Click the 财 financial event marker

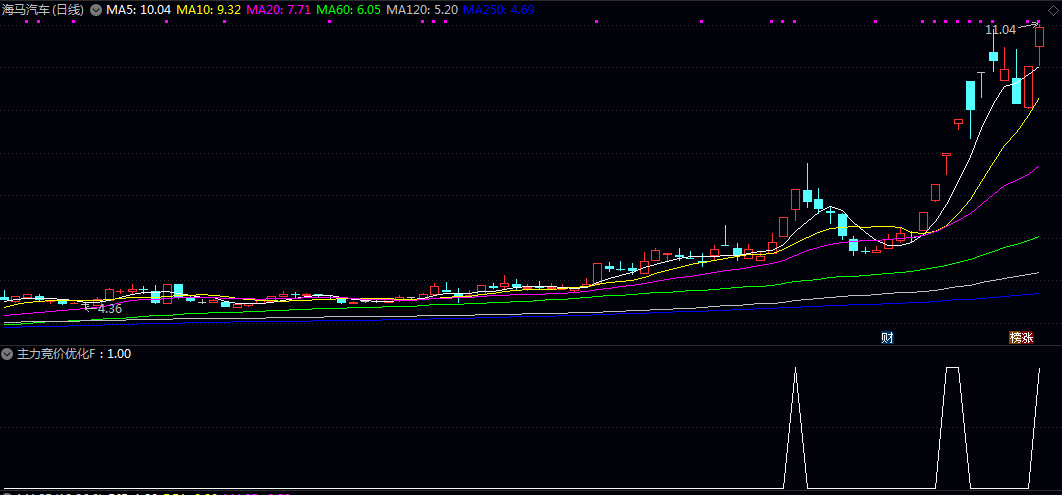coord(886,338)
